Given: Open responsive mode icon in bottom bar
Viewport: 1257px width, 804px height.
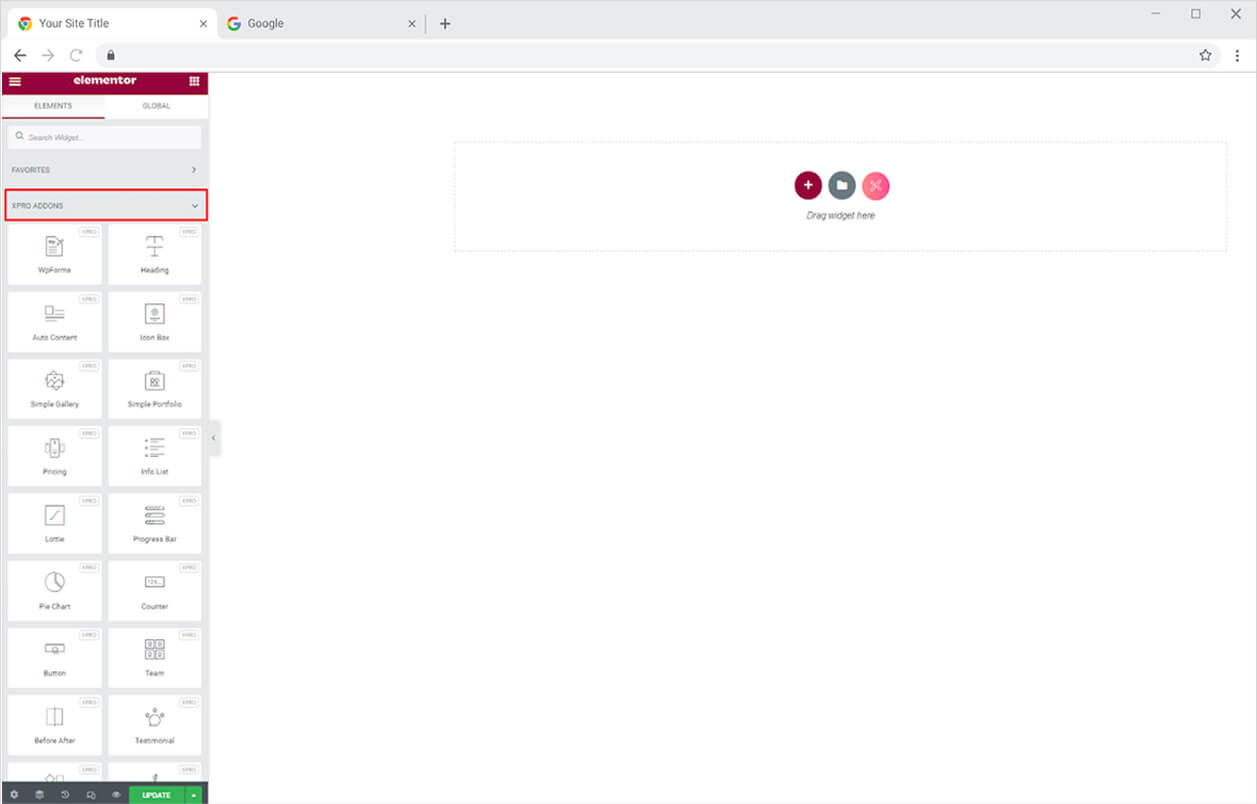Looking at the screenshot, I should pos(91,795).
